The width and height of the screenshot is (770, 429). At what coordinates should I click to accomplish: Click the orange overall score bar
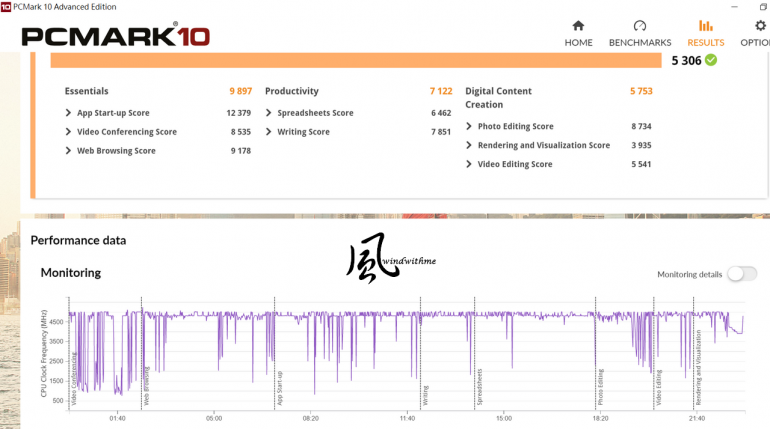tap(356, 60)
